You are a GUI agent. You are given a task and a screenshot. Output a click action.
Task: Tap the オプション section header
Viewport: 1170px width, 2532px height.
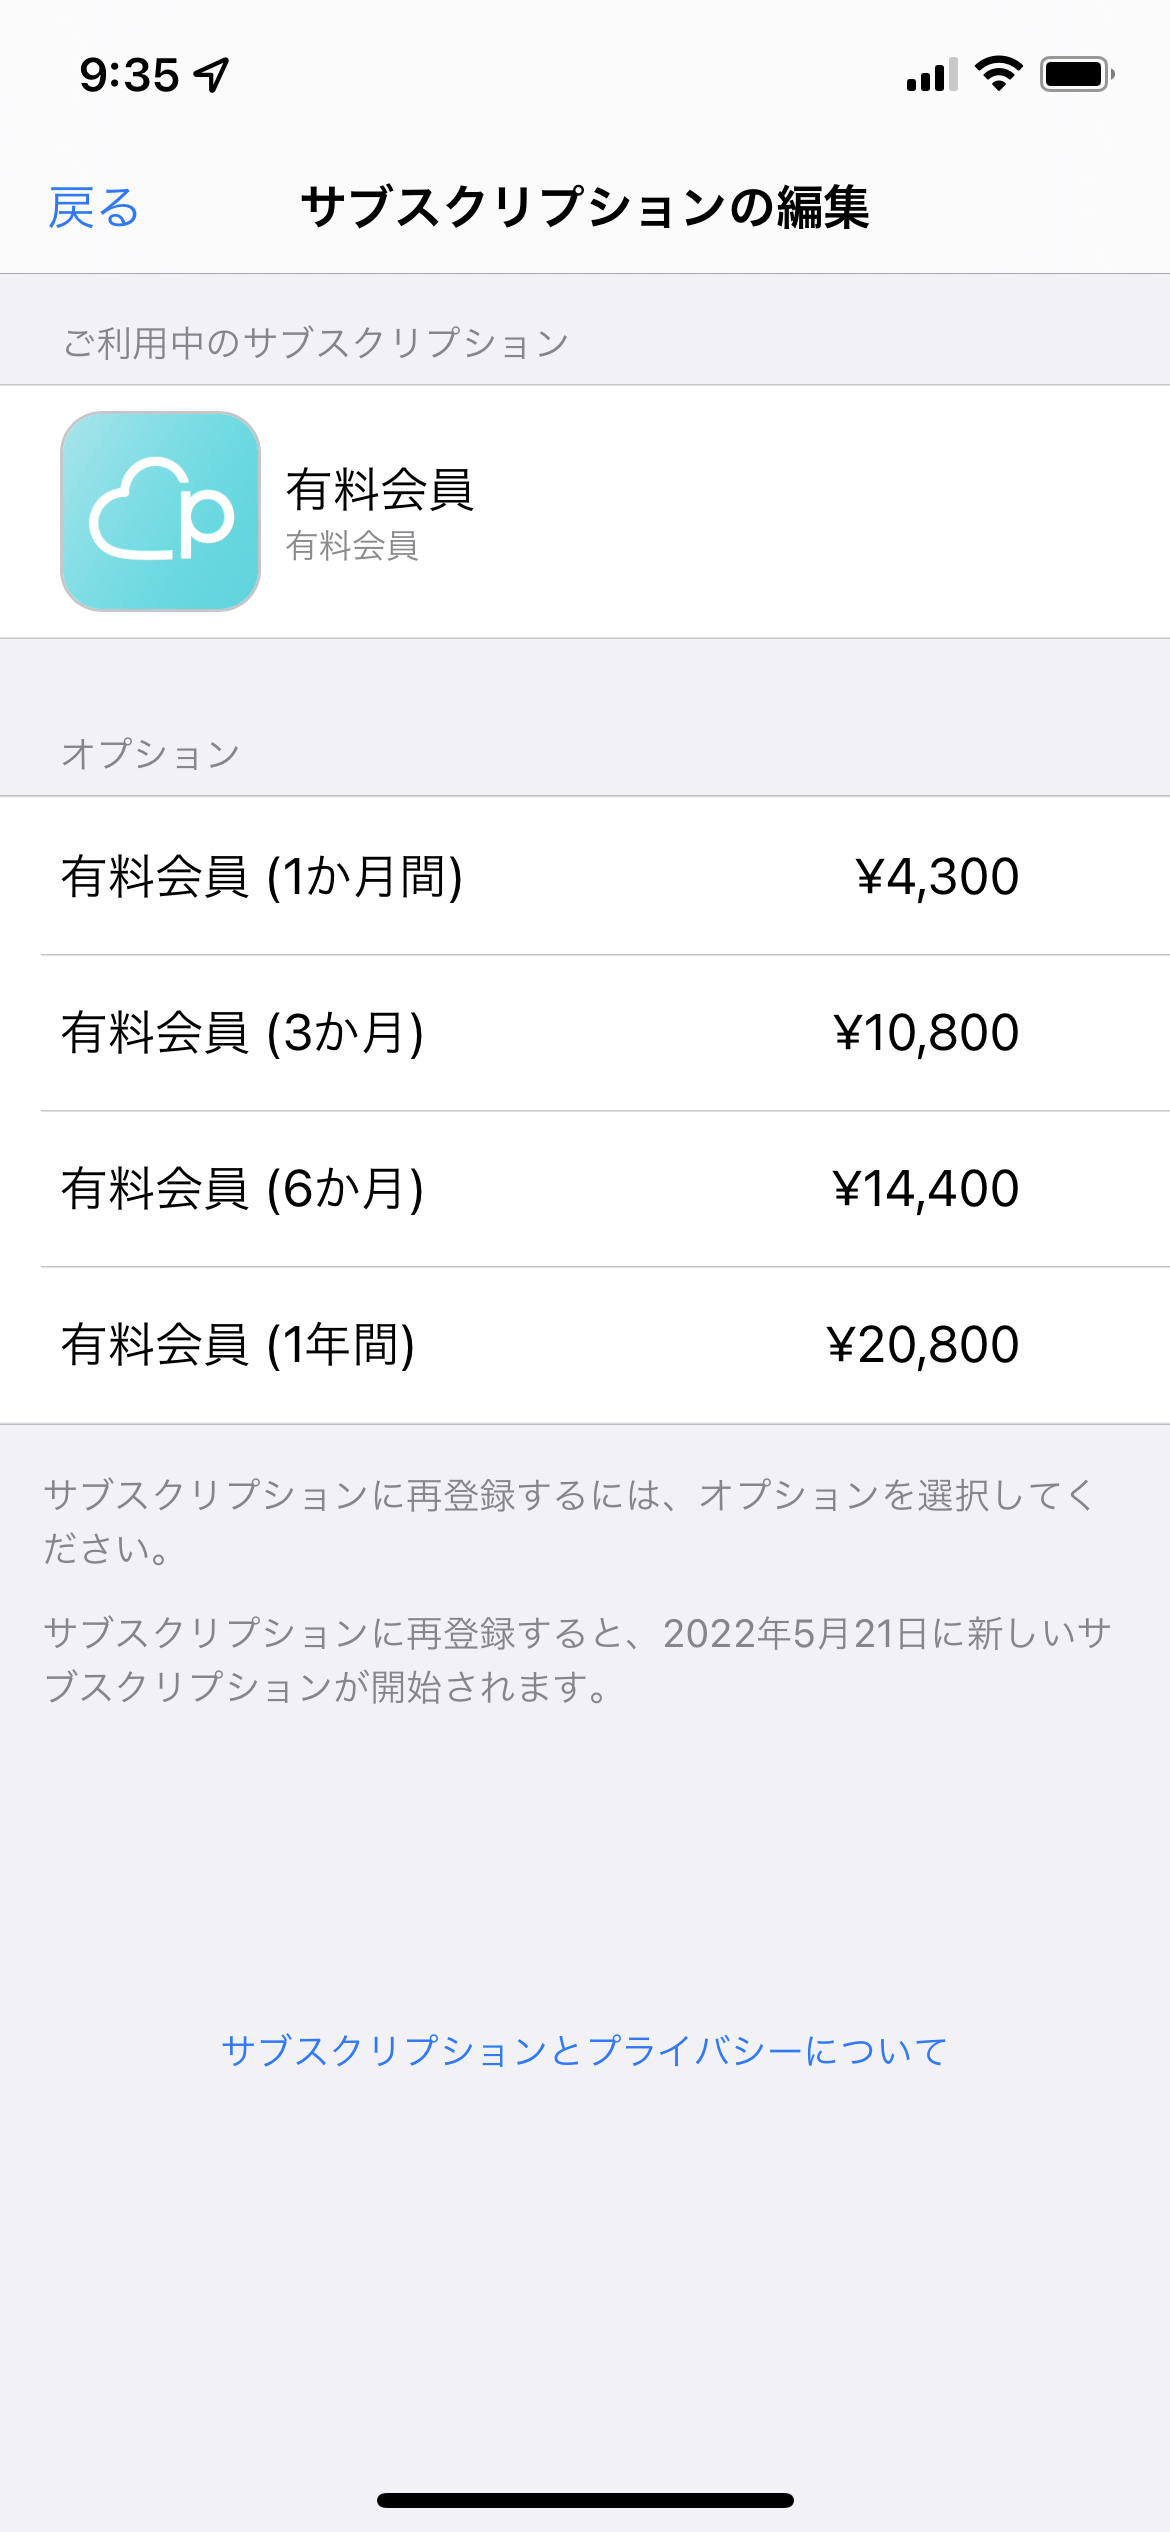[x=151, y=753]
